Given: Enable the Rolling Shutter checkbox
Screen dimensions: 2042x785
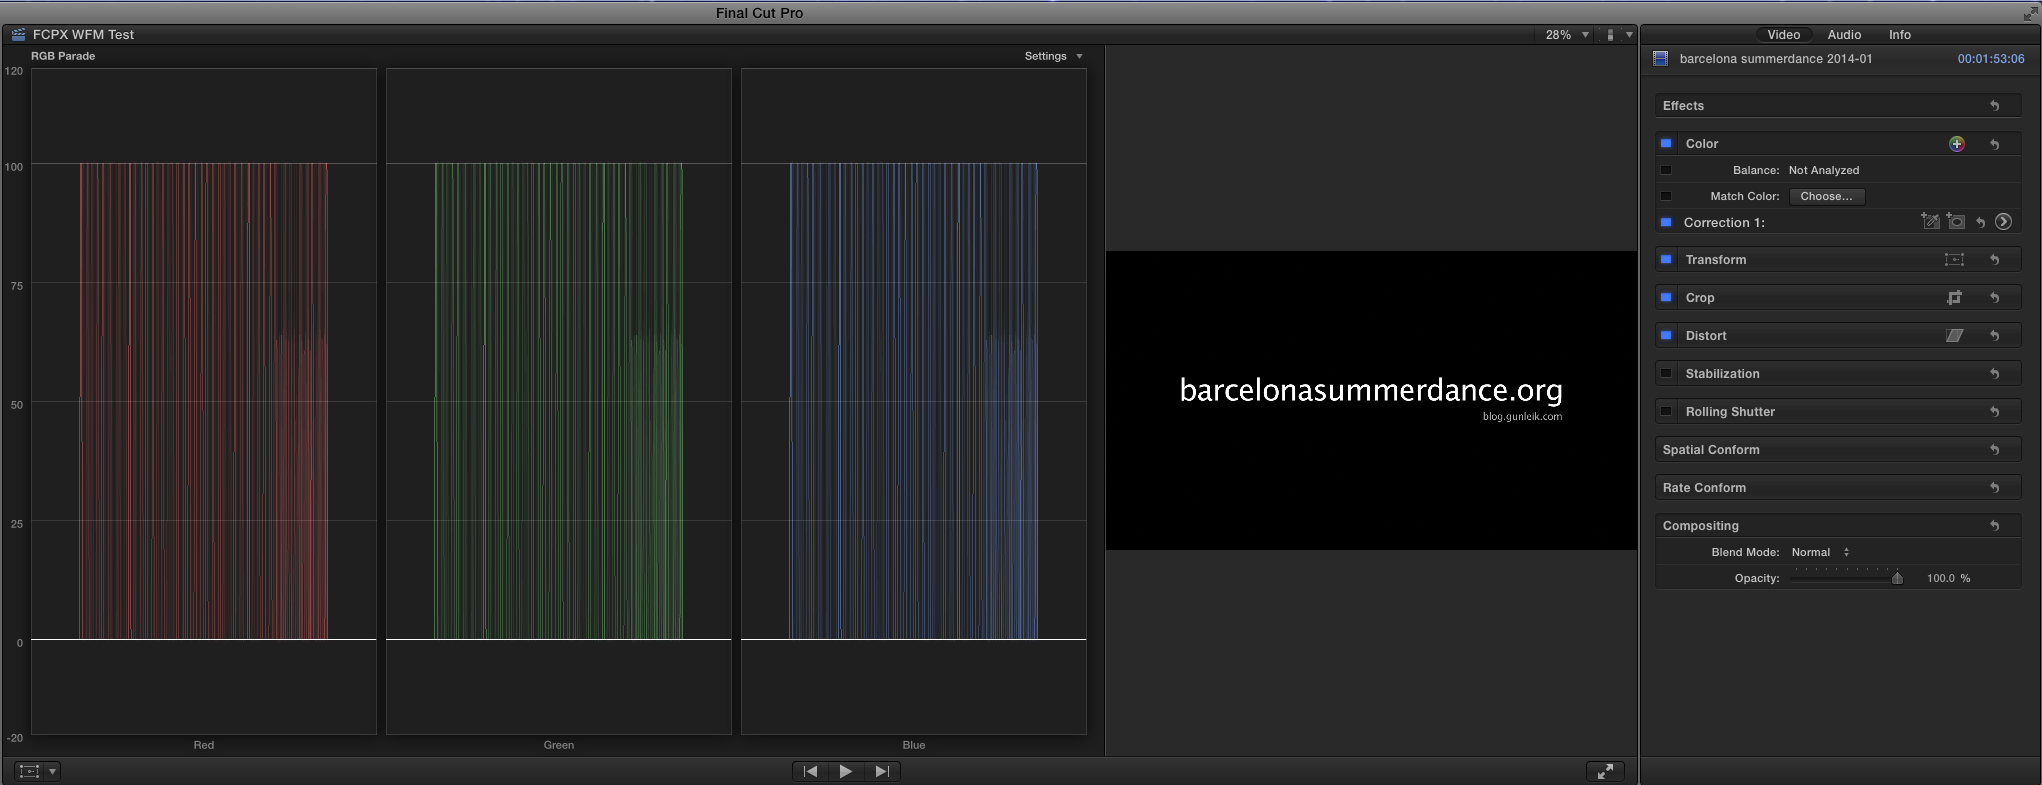Looking at the screenshot, I should [1666, 412].
